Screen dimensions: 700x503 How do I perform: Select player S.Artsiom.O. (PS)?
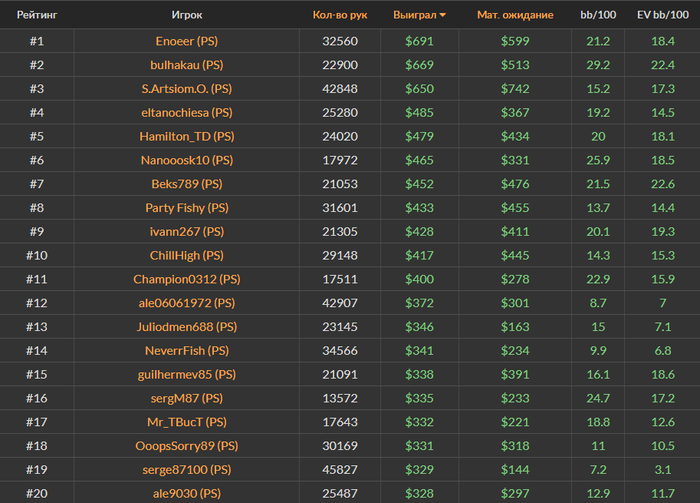pos(187,89)
